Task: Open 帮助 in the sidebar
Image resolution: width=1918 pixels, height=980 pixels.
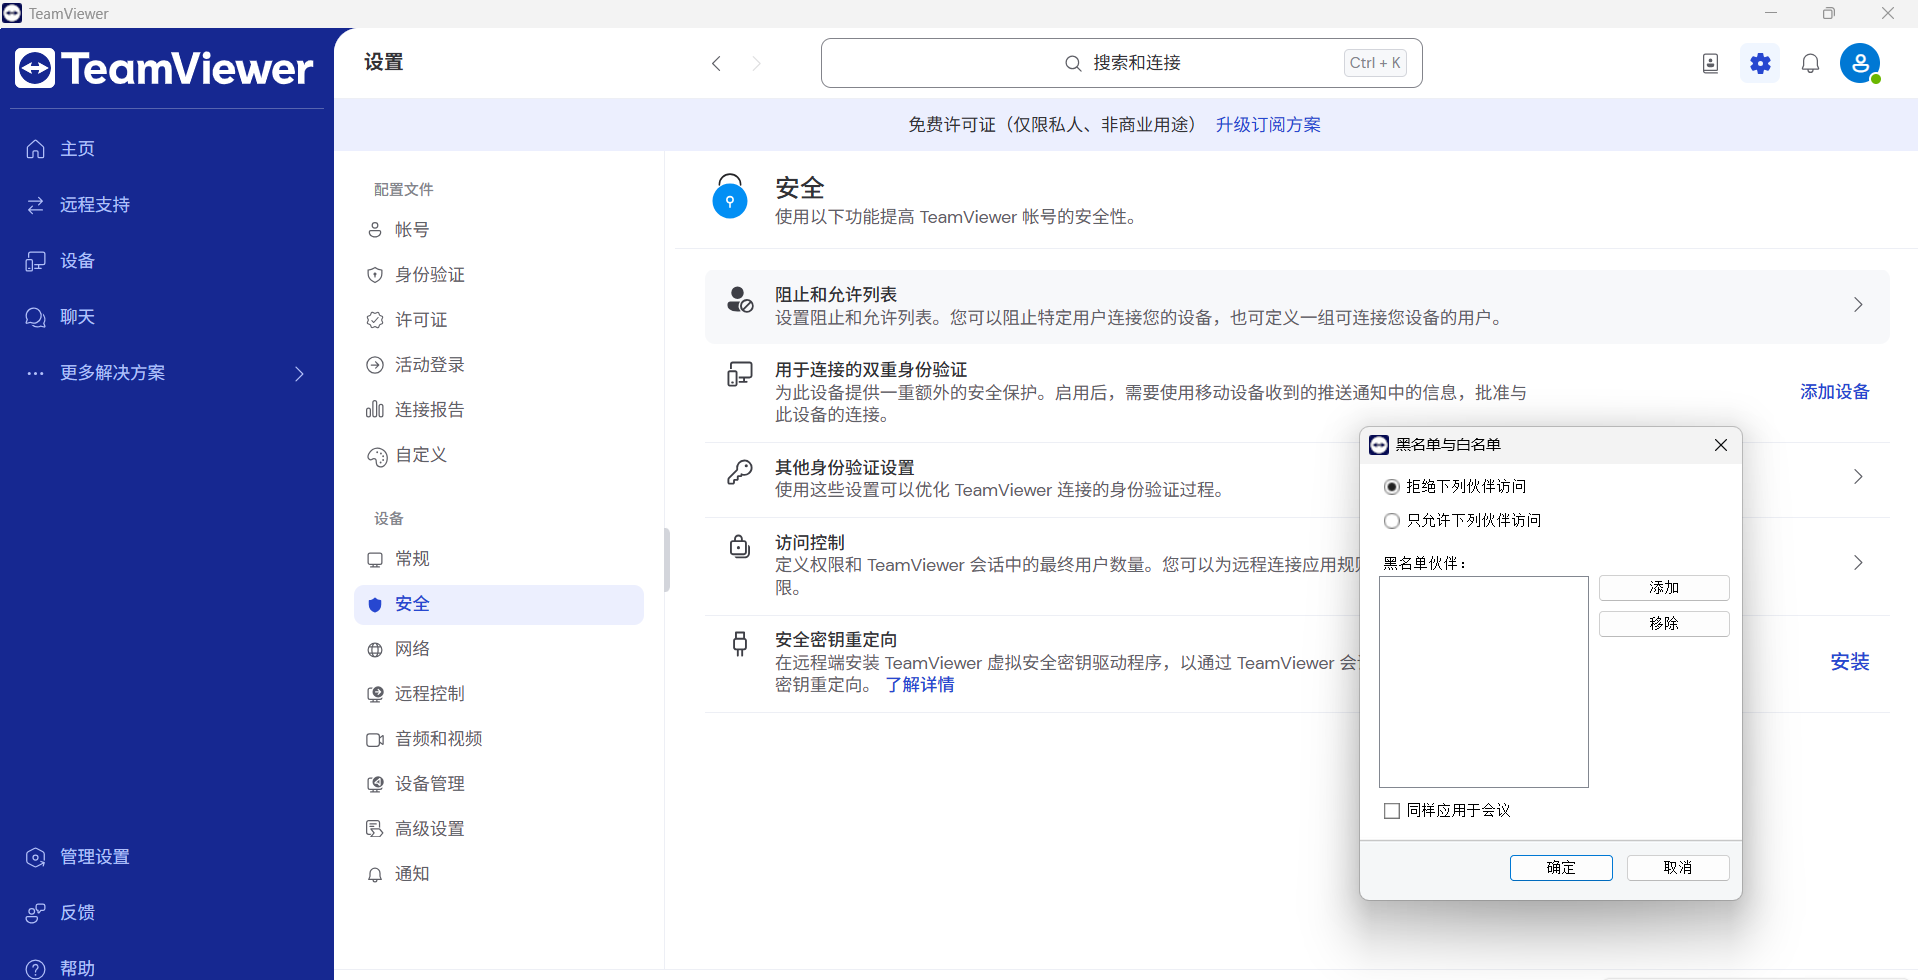Action: [166, 968]
